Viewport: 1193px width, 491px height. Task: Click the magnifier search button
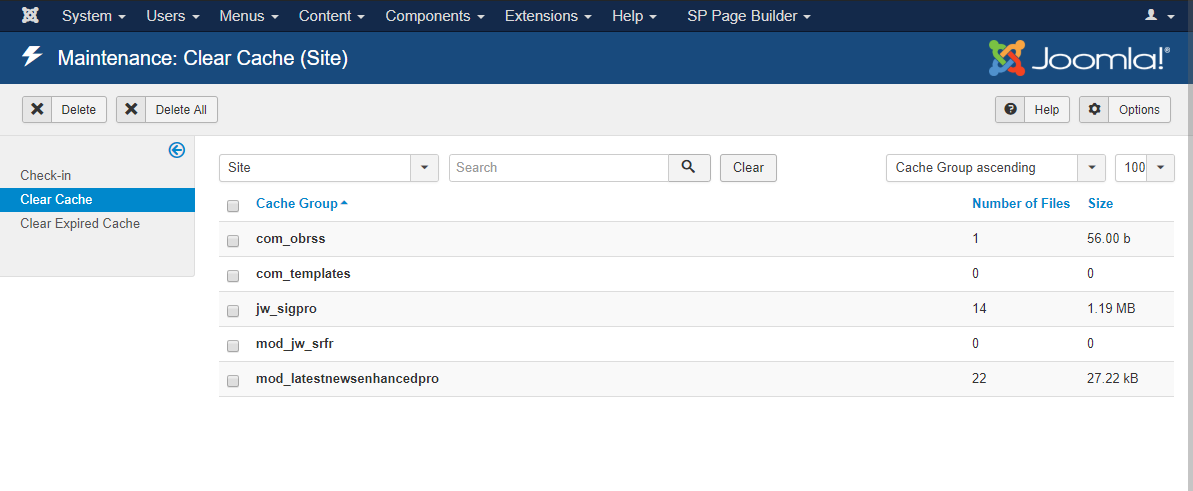pos(689,167)
